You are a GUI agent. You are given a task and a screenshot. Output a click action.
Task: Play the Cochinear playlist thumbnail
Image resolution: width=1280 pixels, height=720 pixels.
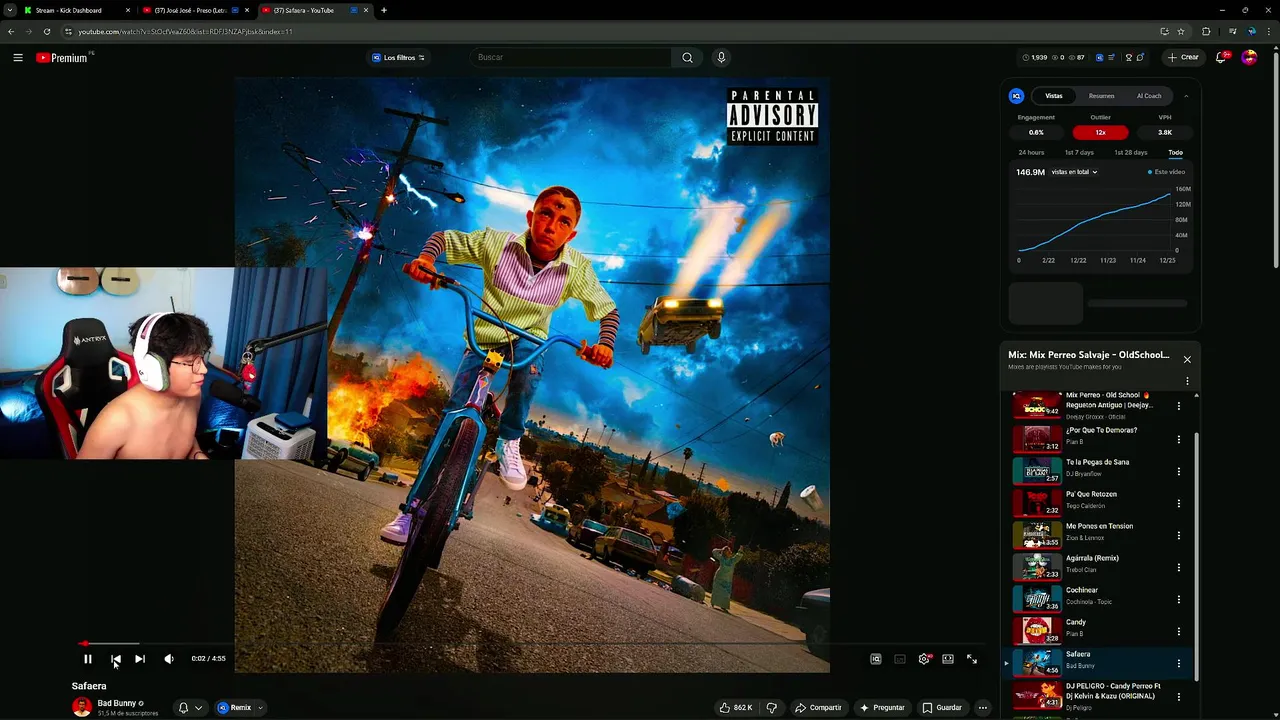click(x=1037, y=598)
